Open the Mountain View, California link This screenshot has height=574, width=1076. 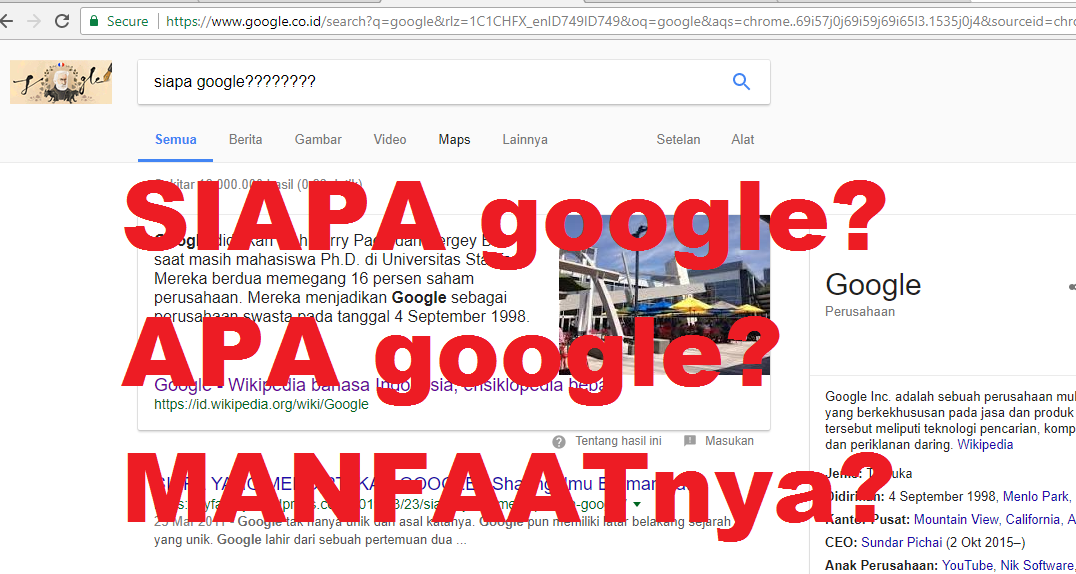click(987, 519)
